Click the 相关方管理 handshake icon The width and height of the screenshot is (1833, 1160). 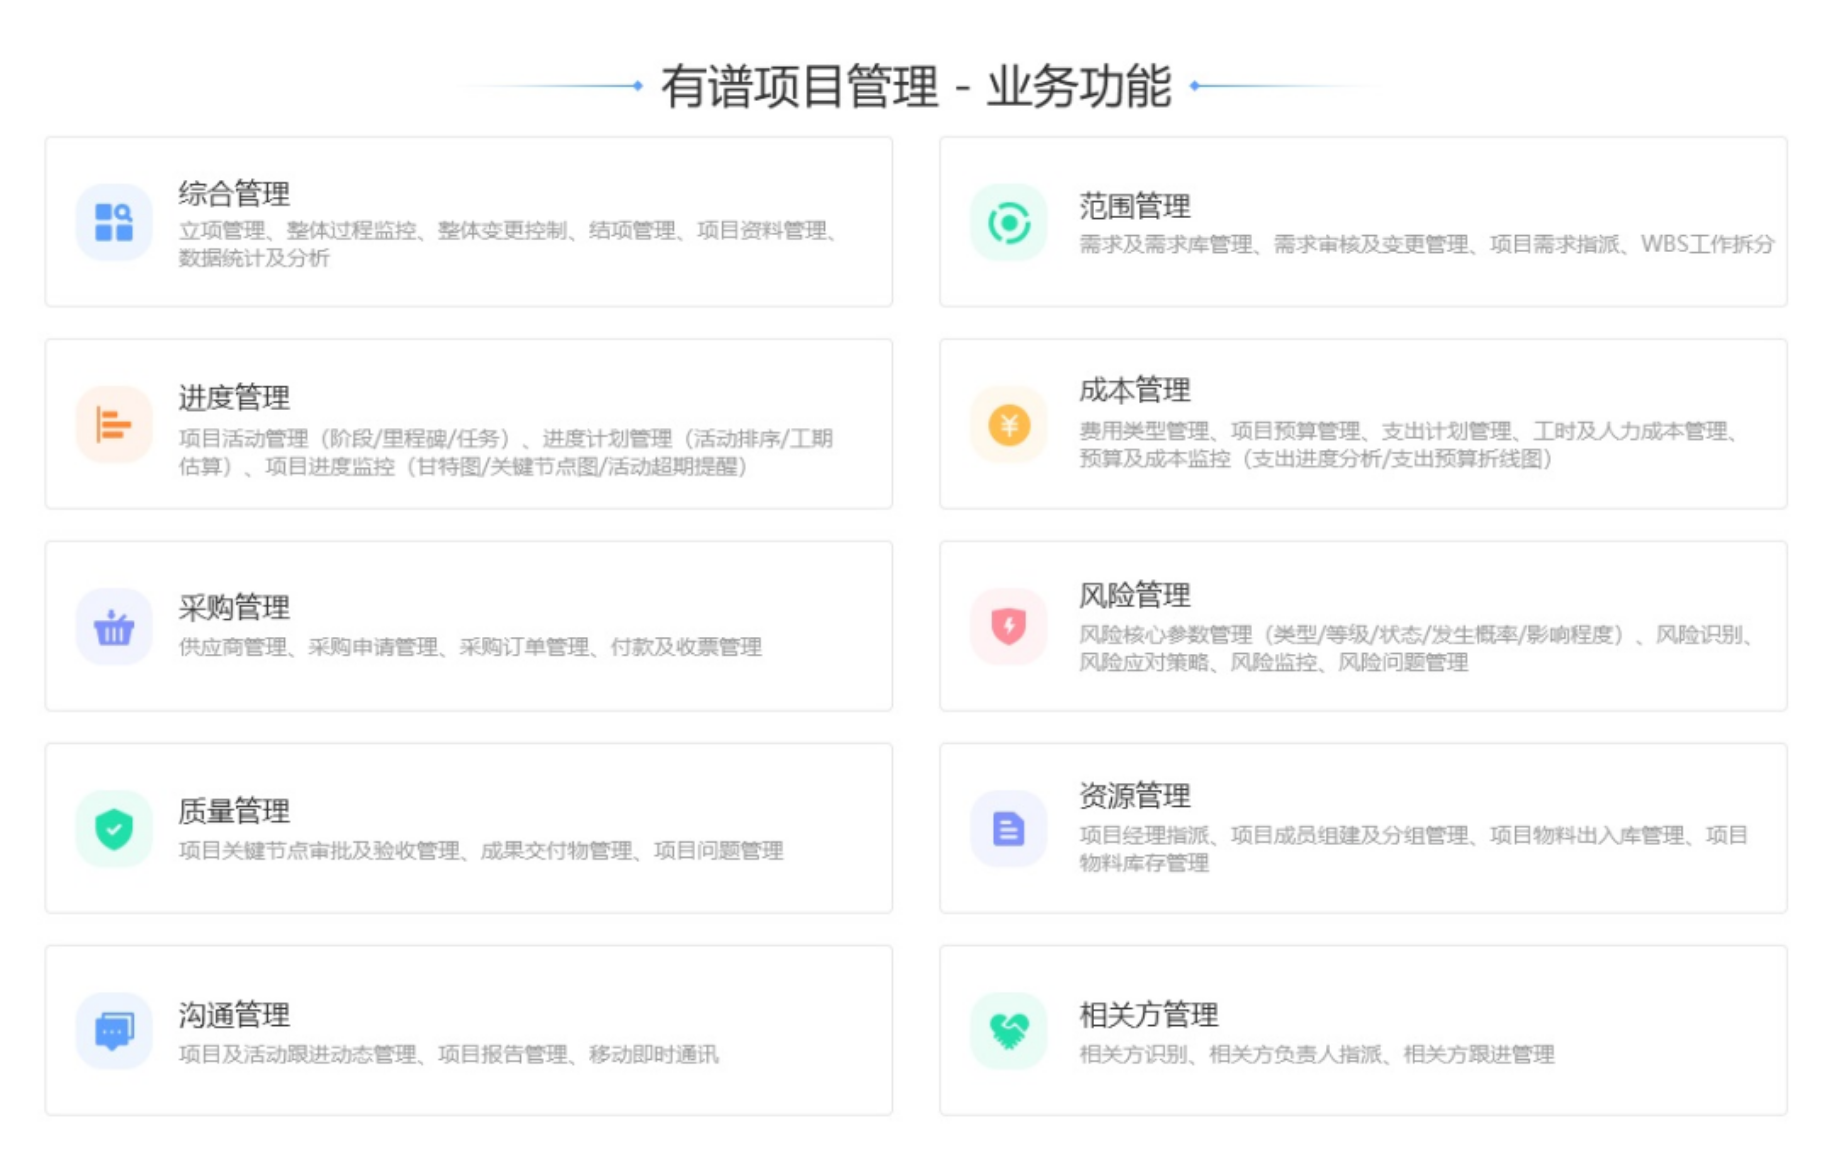[x=1009, y=1030]
